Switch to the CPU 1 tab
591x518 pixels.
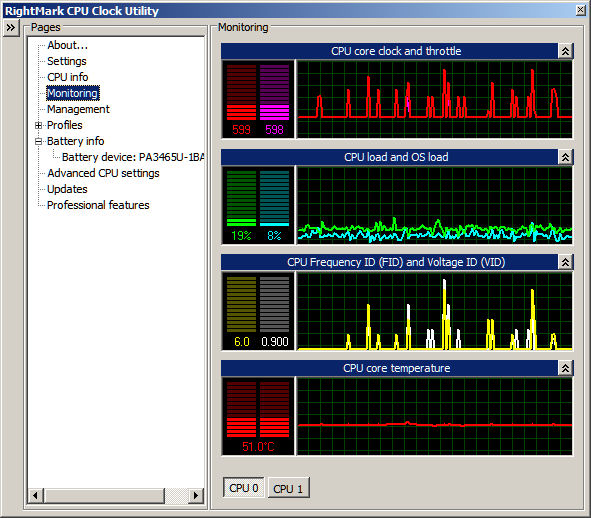tap(288, 489)
